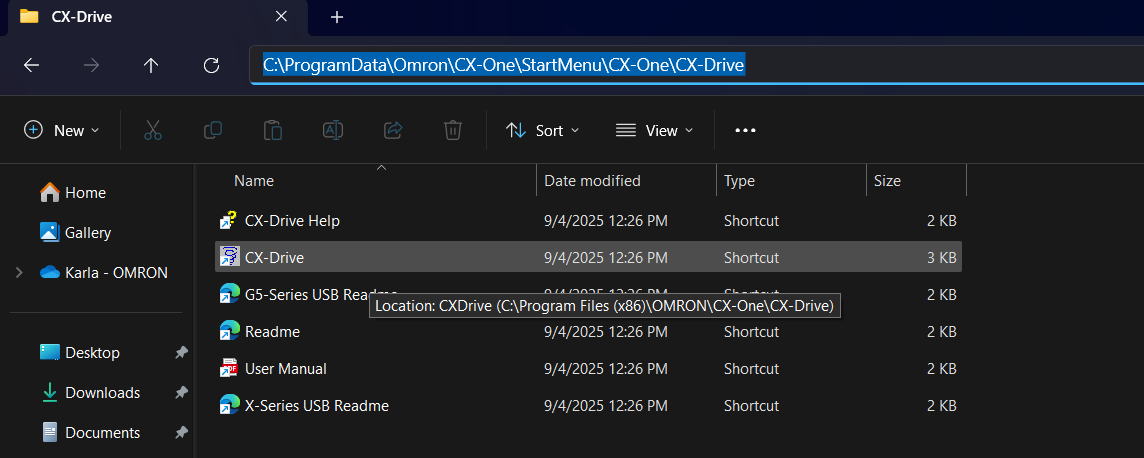Select the Readme shortcut file
This screenshot has height=458, width=1144.
272,332
